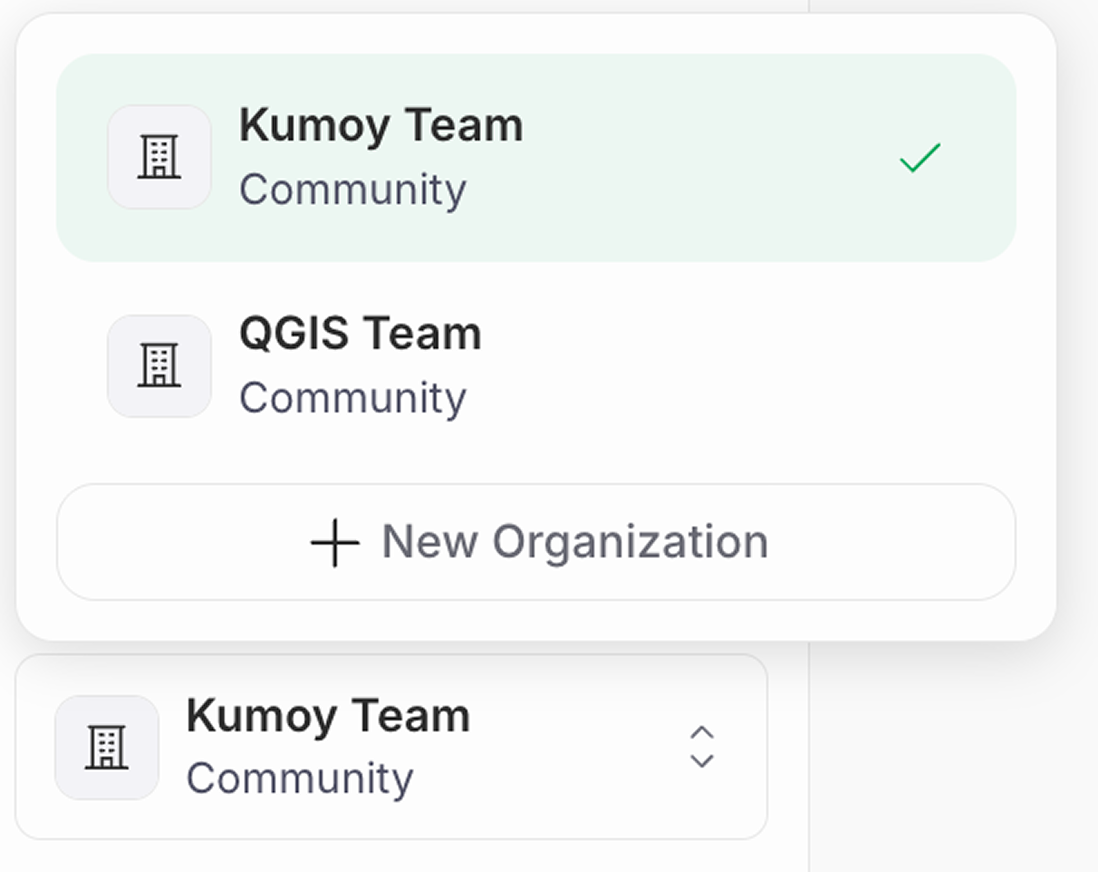Click the up-down chevron icon beside Kumoy Team

coord(702,745)
